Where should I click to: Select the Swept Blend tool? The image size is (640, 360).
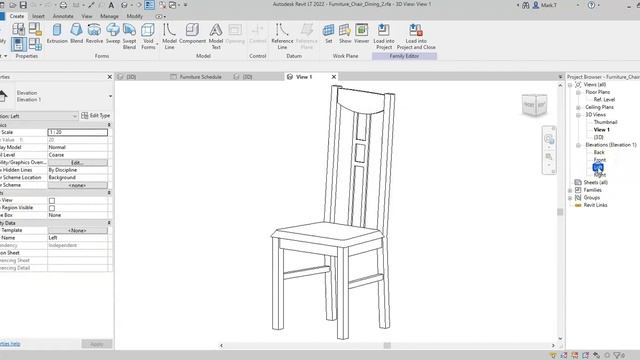coord(129,36)
